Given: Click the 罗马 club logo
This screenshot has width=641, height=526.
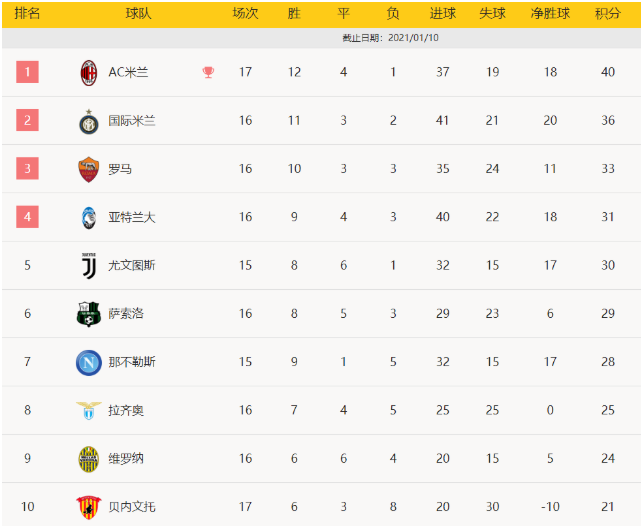Looking at the screenshot, I should 89,169.
